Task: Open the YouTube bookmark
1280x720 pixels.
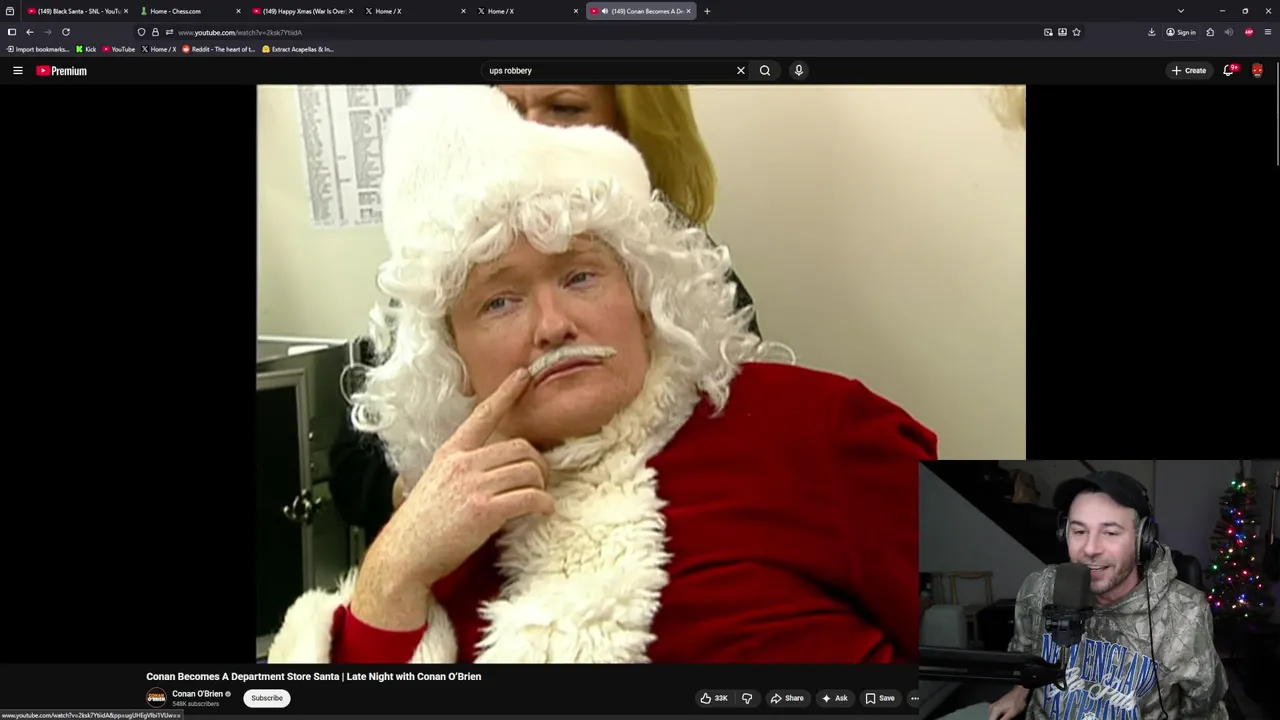Action: (119, 49)
